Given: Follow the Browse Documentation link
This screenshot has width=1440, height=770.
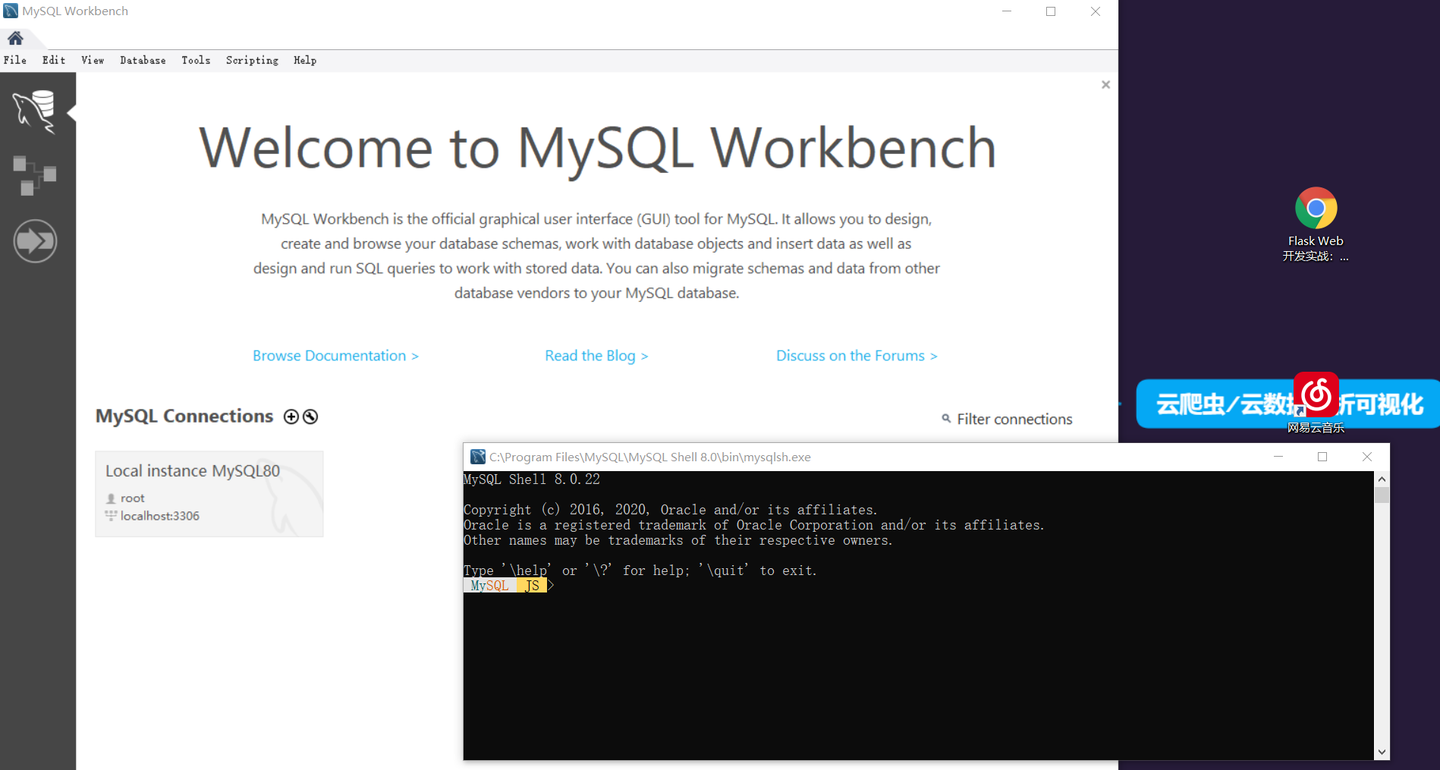Looking at the screenshot, I should (335, 355).
